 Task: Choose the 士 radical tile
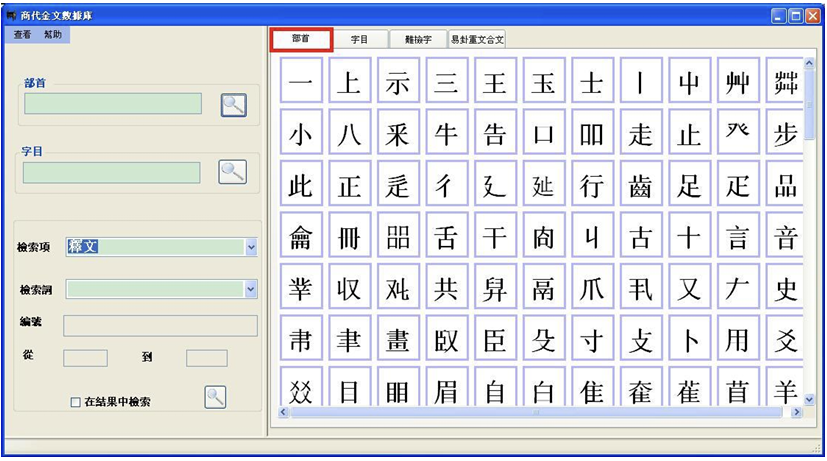coord(592,80)
